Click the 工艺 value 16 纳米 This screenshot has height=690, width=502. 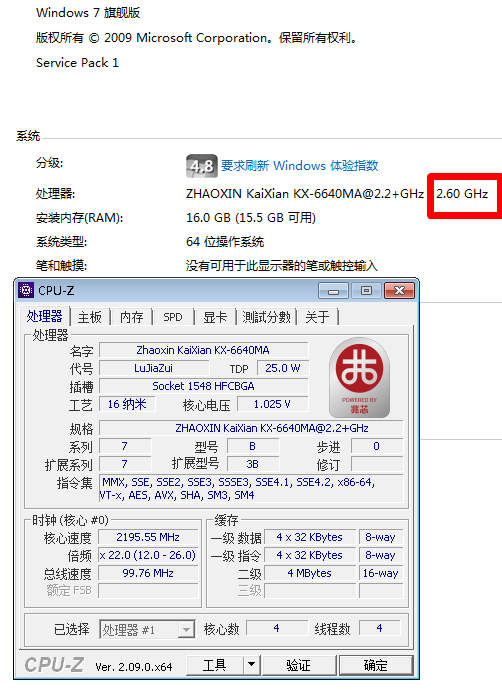pos(127,404)
